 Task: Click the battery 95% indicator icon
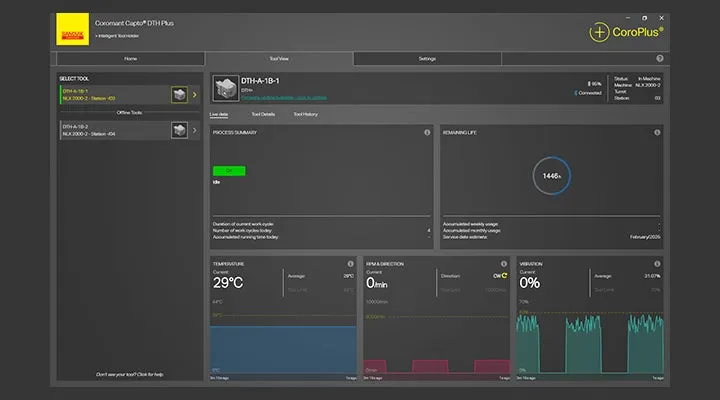click(589, 84)
